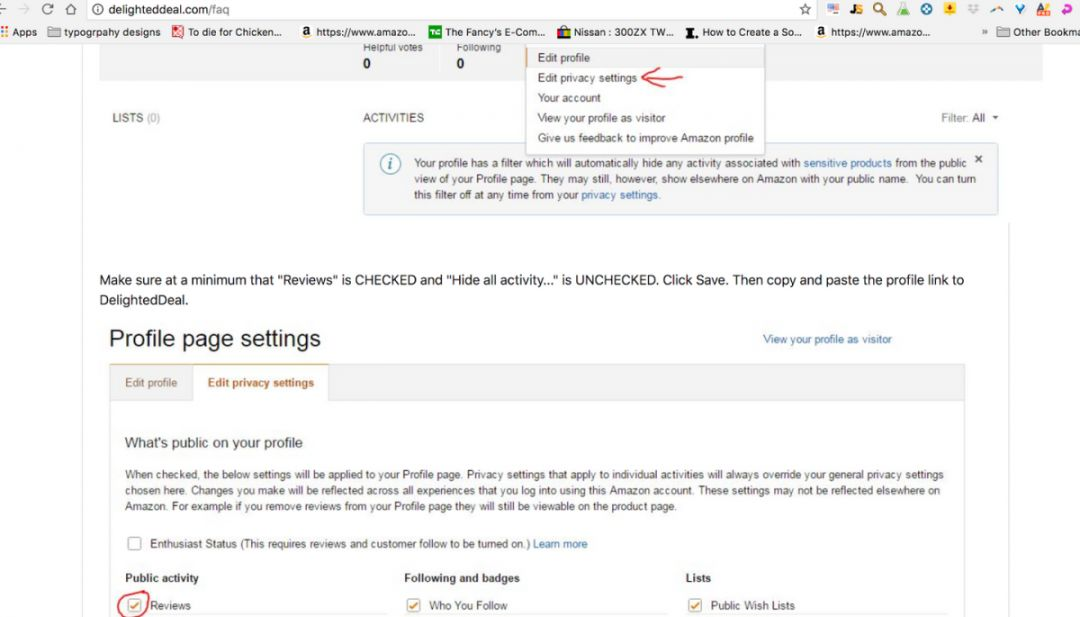Open the To die for Chicken bookmark

point(227,32)
